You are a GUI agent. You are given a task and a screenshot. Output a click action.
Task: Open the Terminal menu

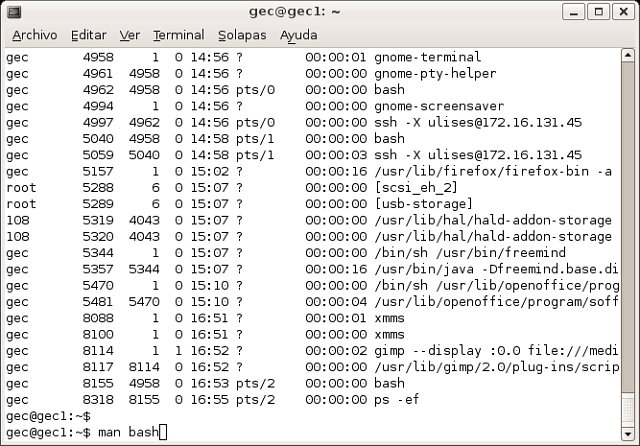[178, 35]
